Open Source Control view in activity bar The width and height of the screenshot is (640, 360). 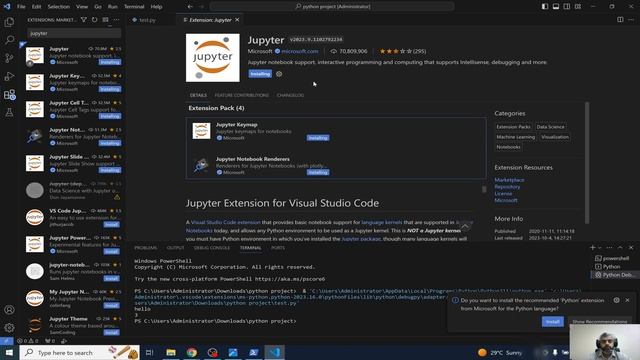(x=9, y=58)
